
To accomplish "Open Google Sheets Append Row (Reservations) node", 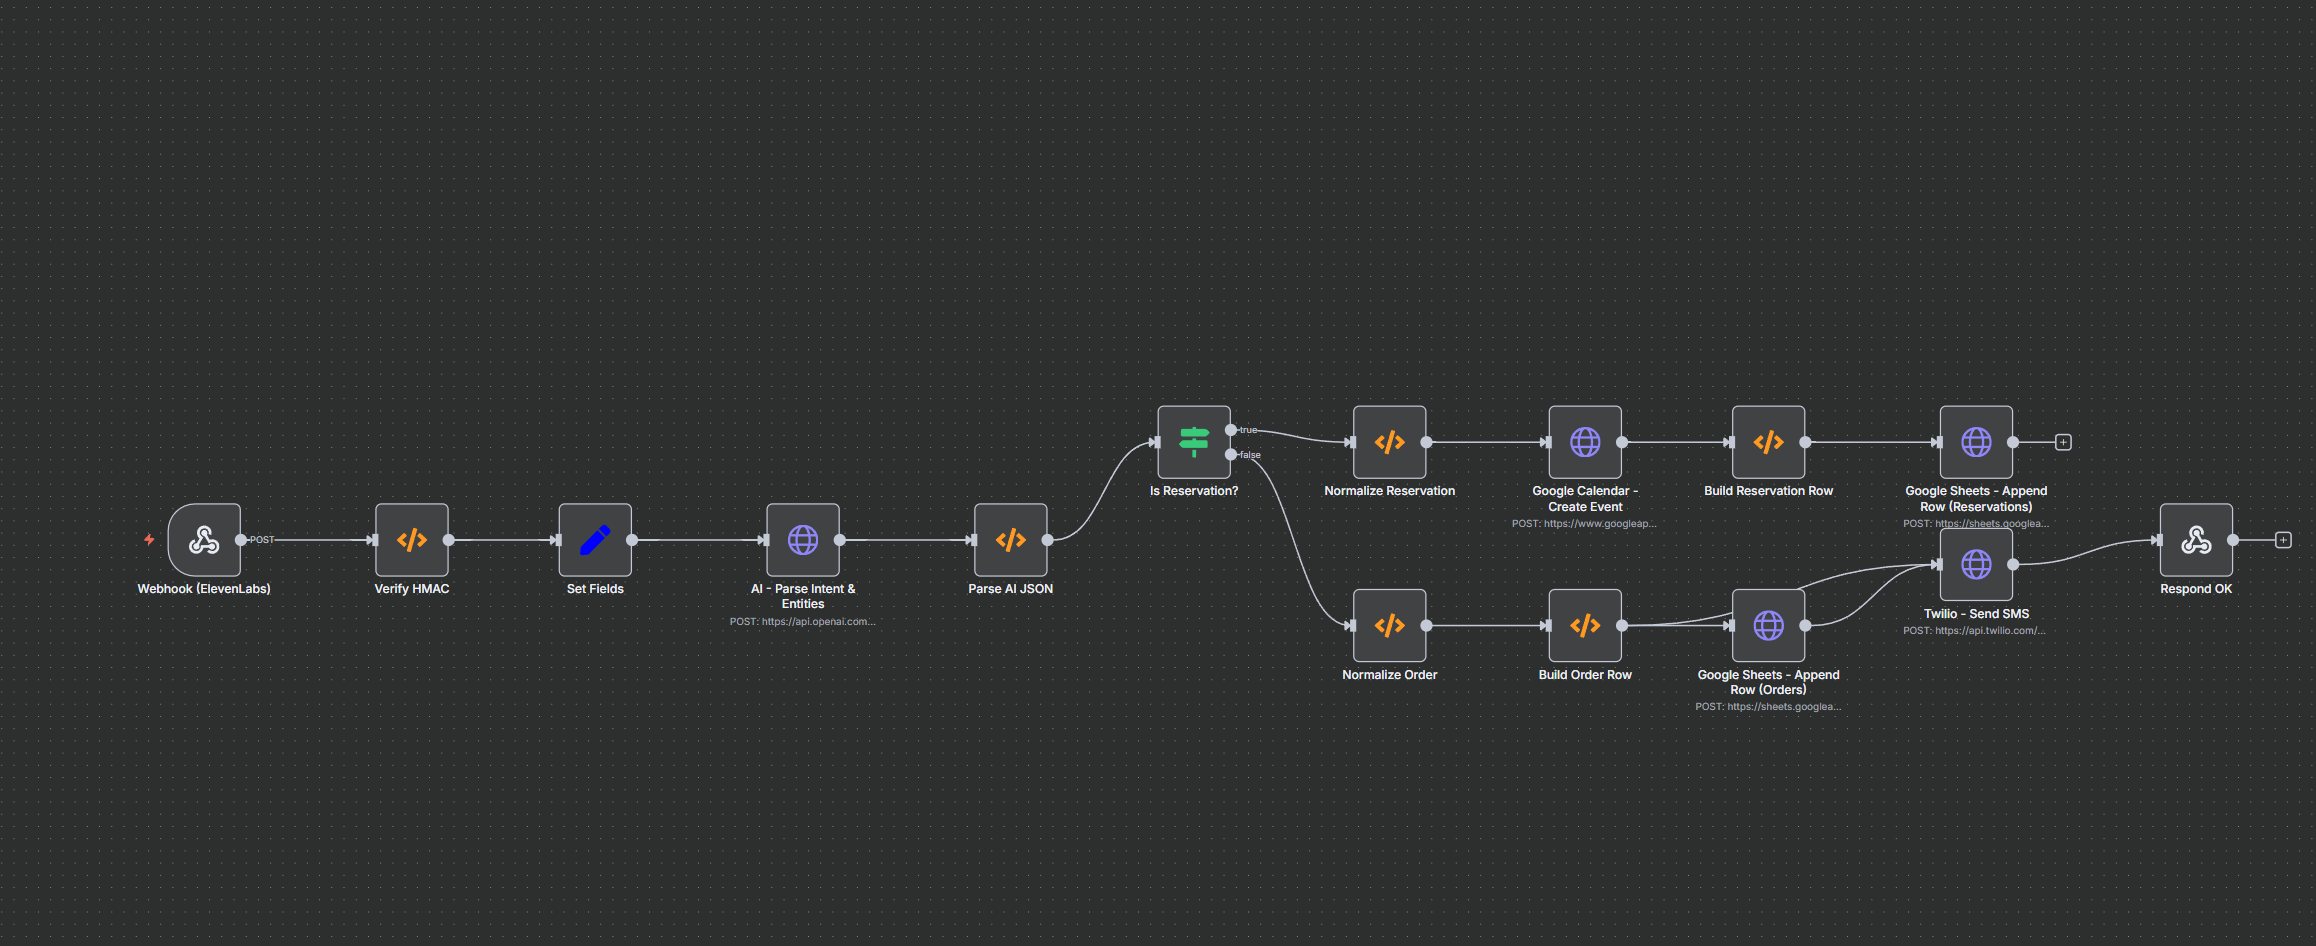I will click(x=1976, y=442).
